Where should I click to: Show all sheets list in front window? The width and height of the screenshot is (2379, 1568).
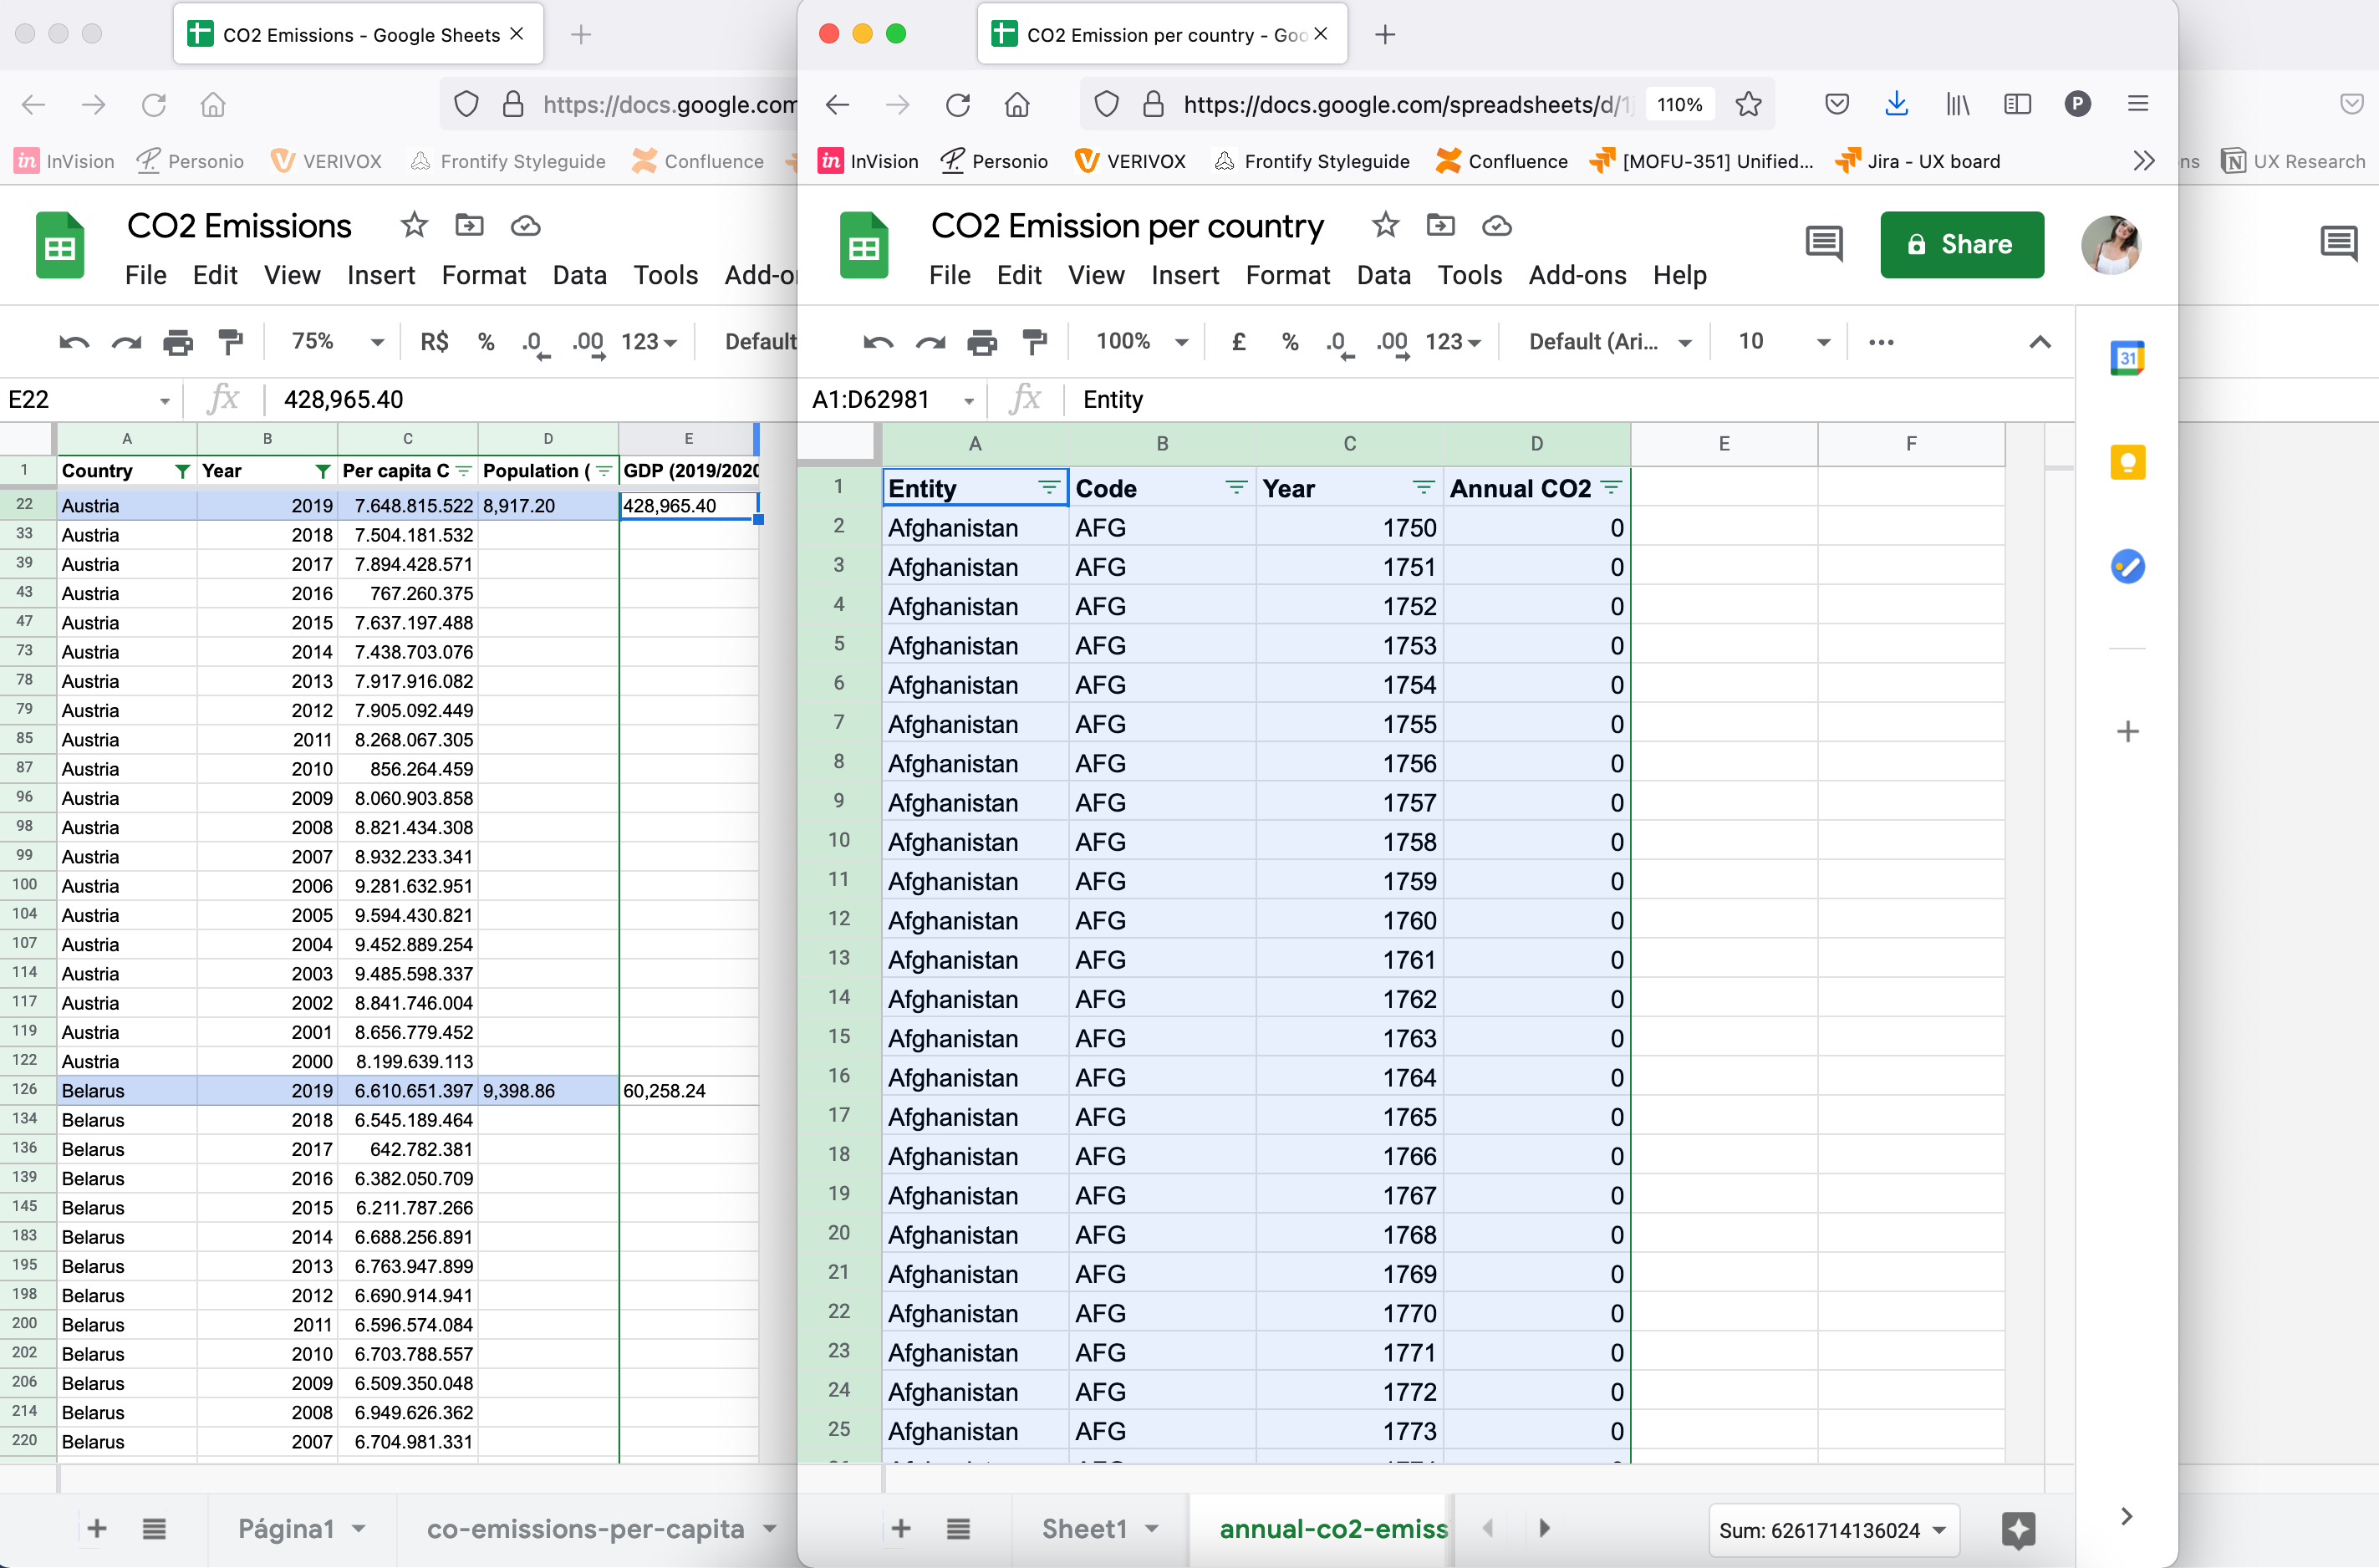pos(958,1528)
